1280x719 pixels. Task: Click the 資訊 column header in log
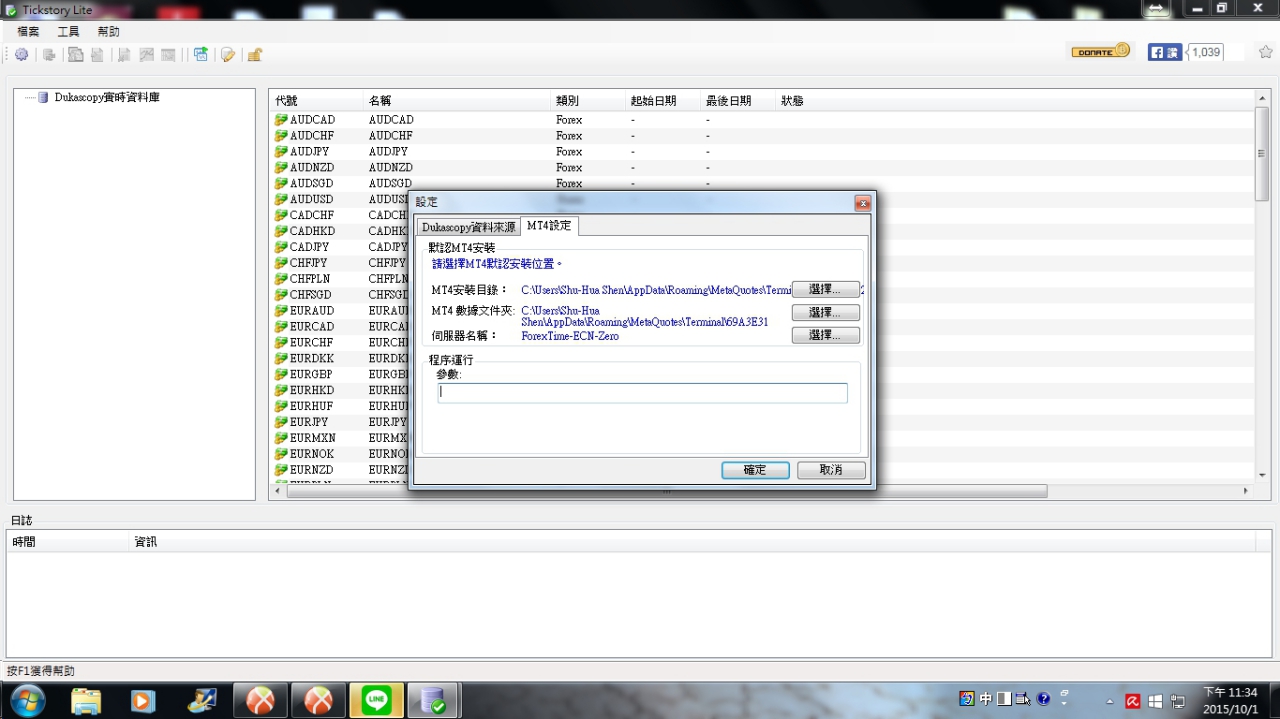tap(693, 542)
